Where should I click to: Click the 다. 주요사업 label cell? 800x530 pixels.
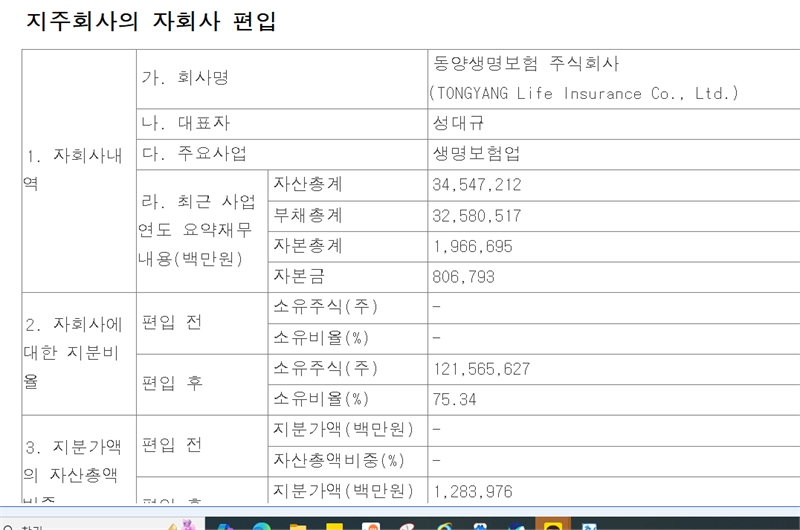coord(282,154)
